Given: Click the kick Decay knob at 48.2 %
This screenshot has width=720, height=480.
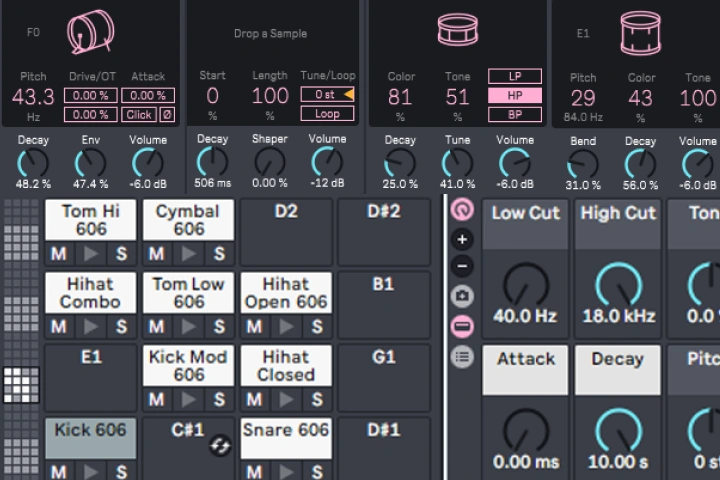Looking at the screenshot, I should point(33,164).
